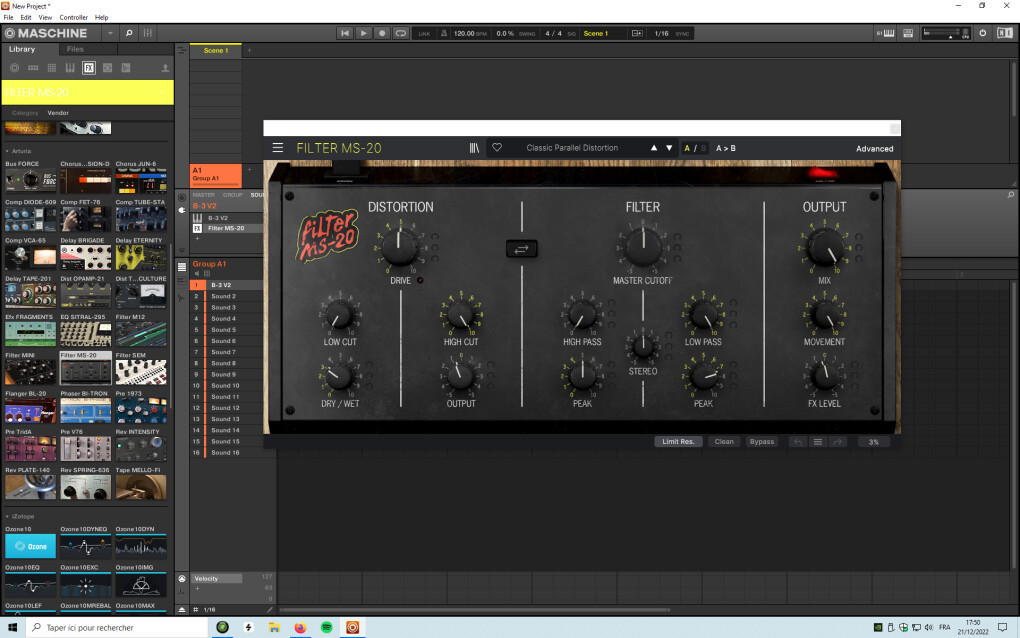Viewport: 1020px width, 638px height.
Task: Redo with the plugin redo arrow
Action: 837,442
